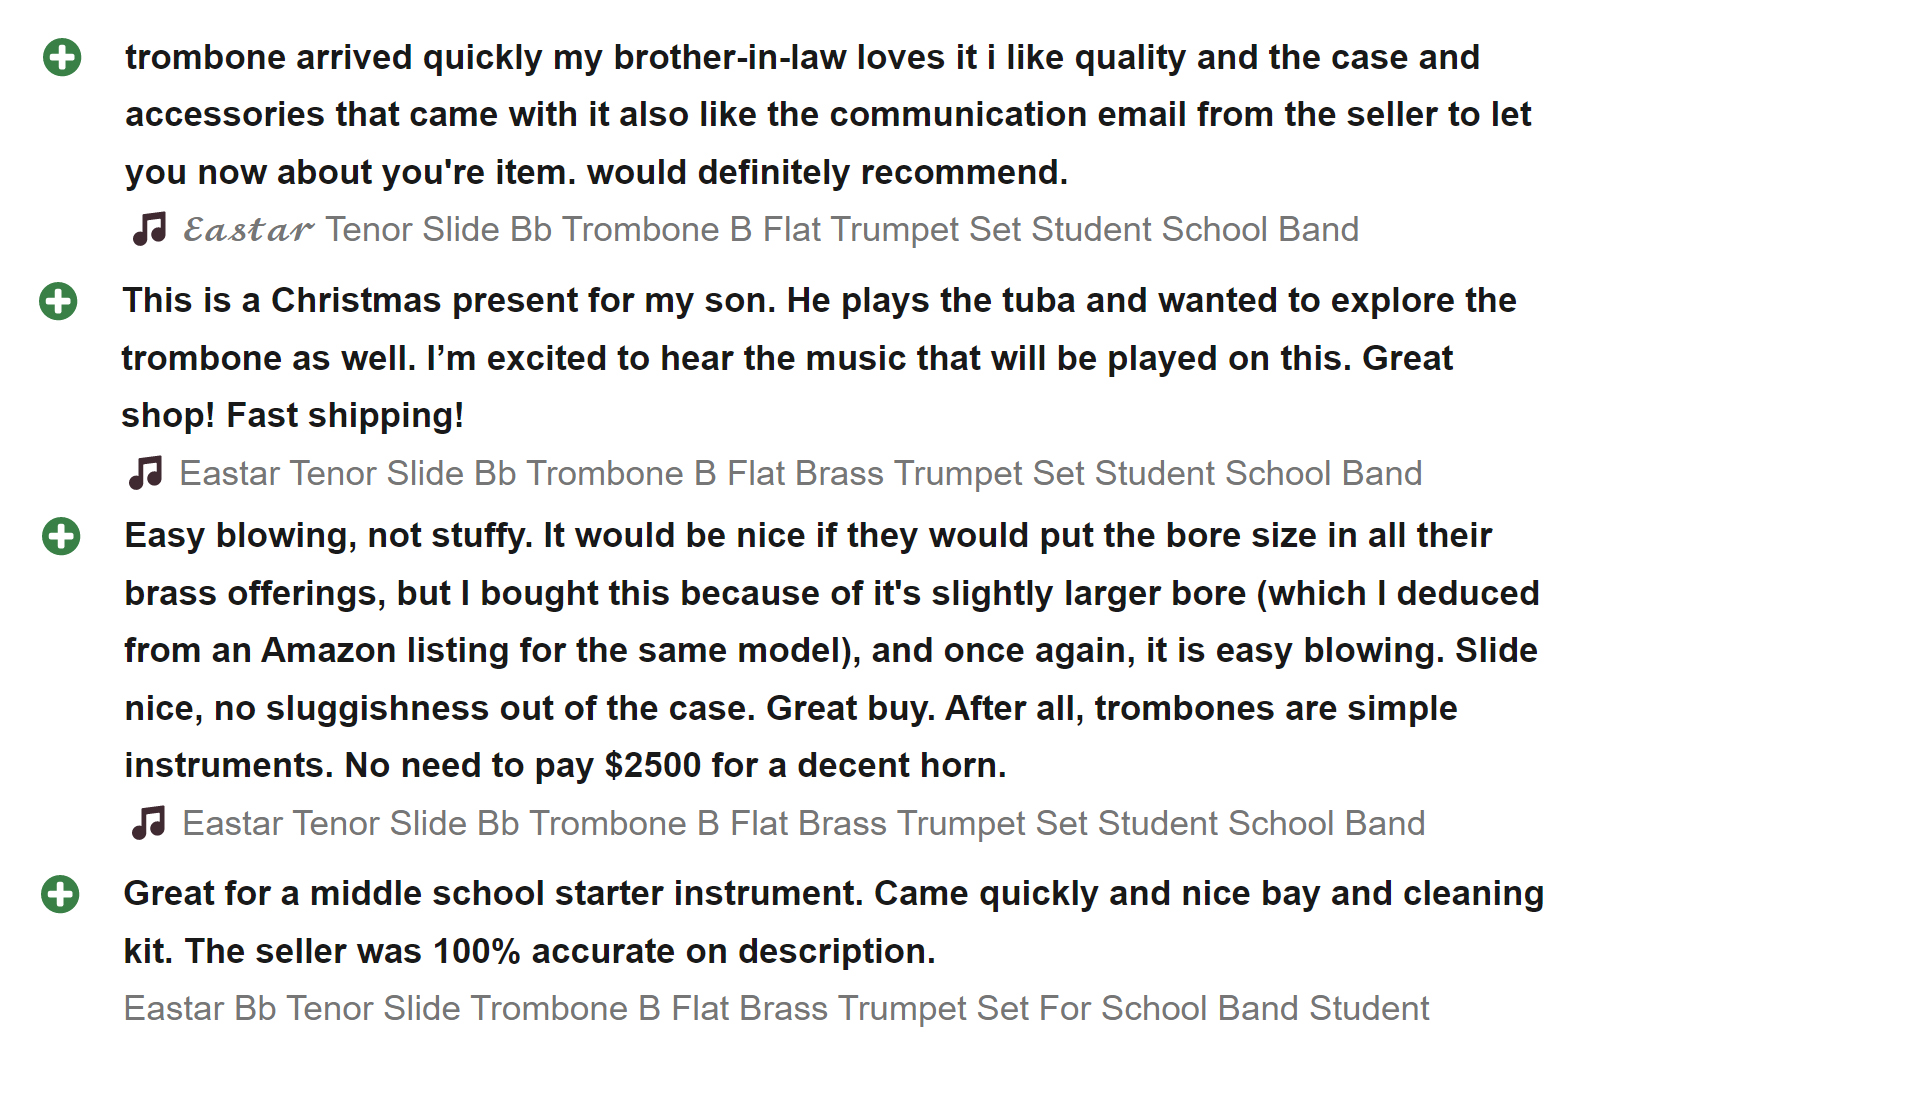Click the cursive Eastar brand name

pos(248,230)
